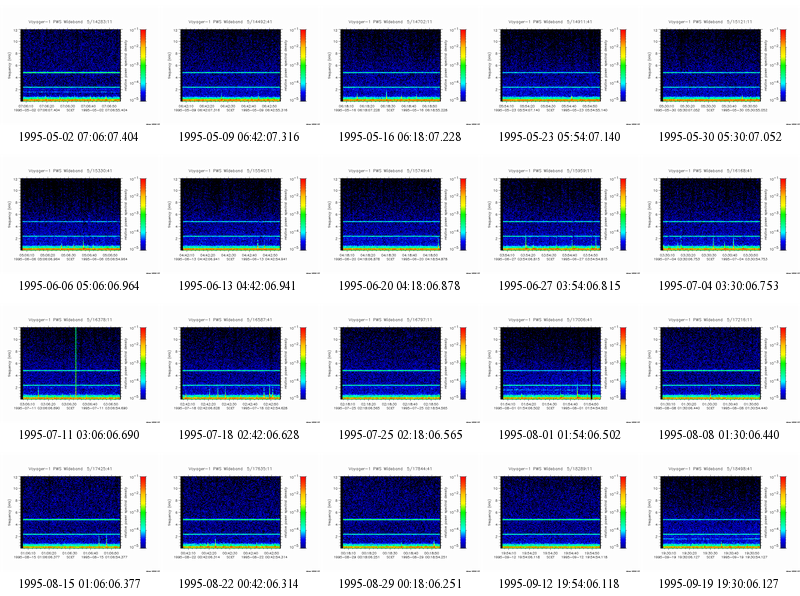Click the caption text 1995-08-15 01:06:06.377
800x596 pixels.
80,584
